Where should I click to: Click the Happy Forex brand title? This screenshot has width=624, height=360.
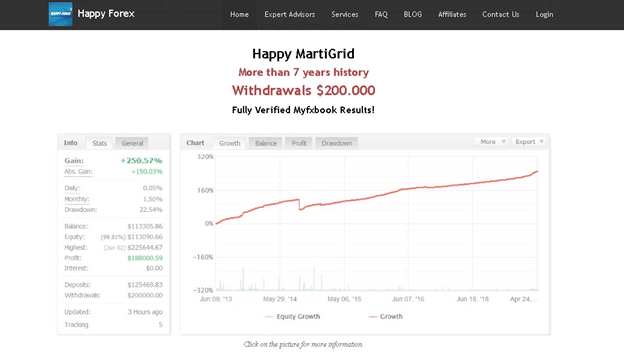click(106, 14)
